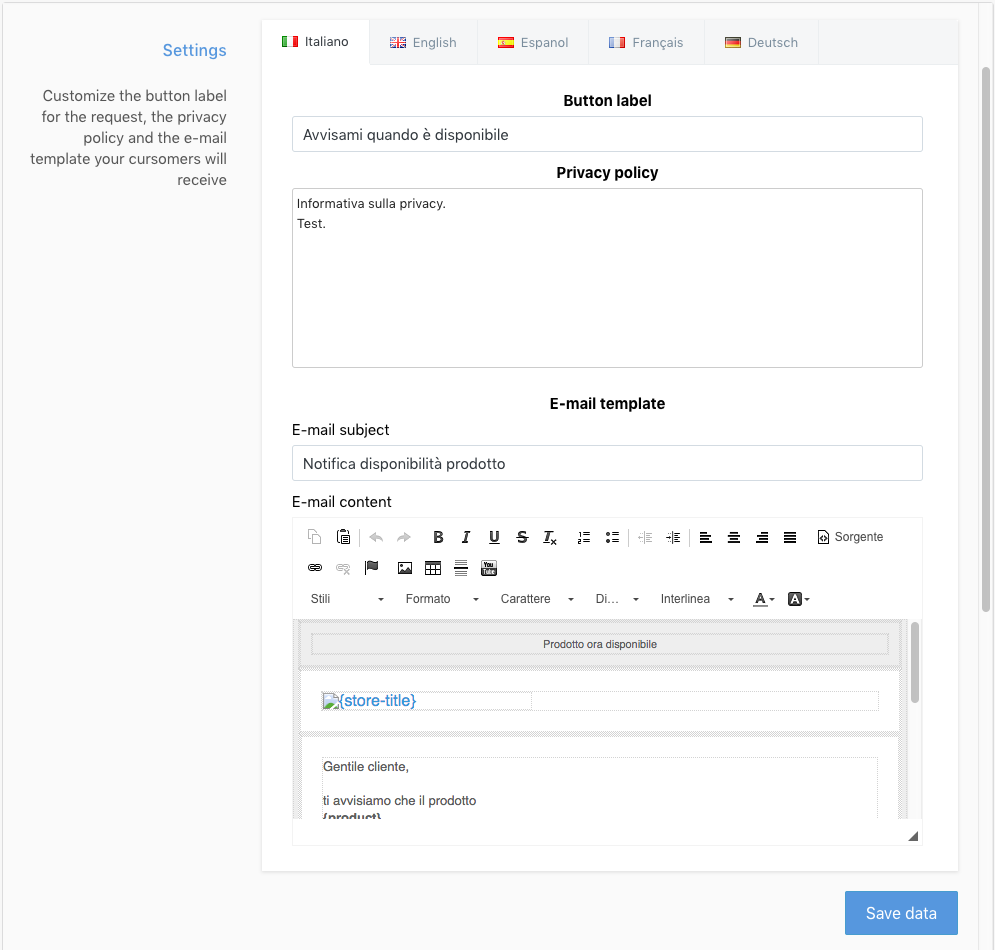
Task: Center align the email text
Action: (x=734, y=537)
